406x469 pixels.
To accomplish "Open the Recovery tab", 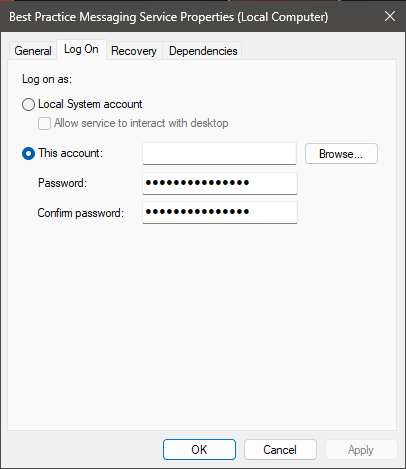I will pyautogui.click(x=134, y=51).
